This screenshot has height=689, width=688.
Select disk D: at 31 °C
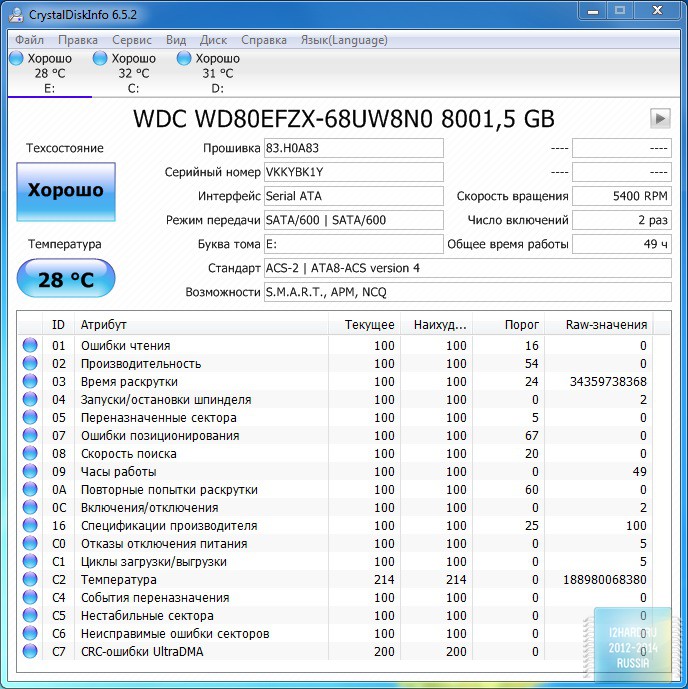217,73
